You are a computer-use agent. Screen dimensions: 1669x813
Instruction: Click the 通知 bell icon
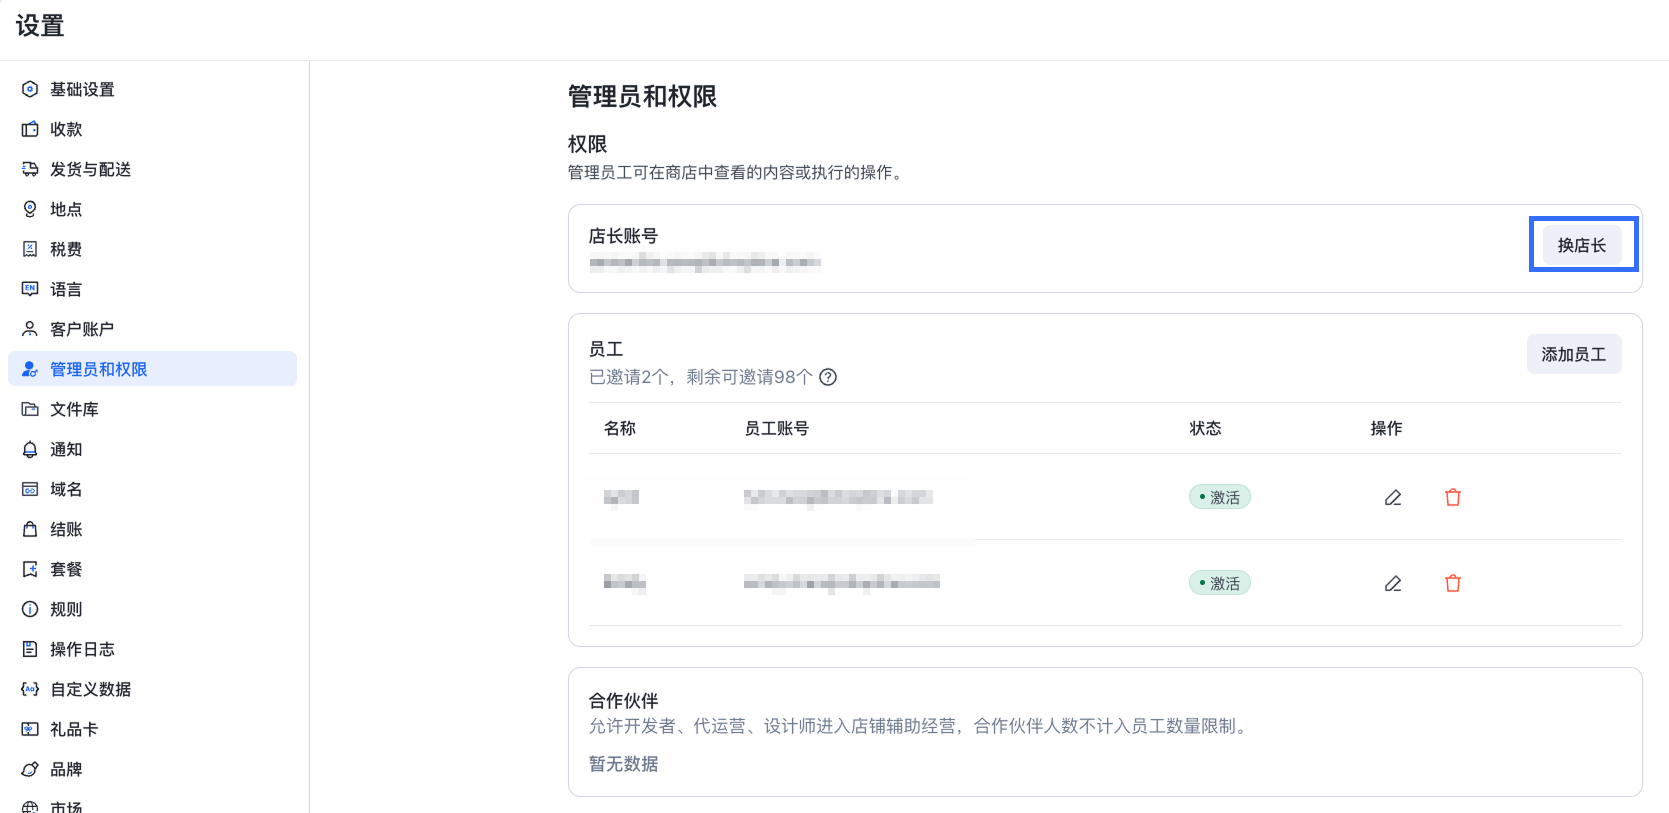30,449
